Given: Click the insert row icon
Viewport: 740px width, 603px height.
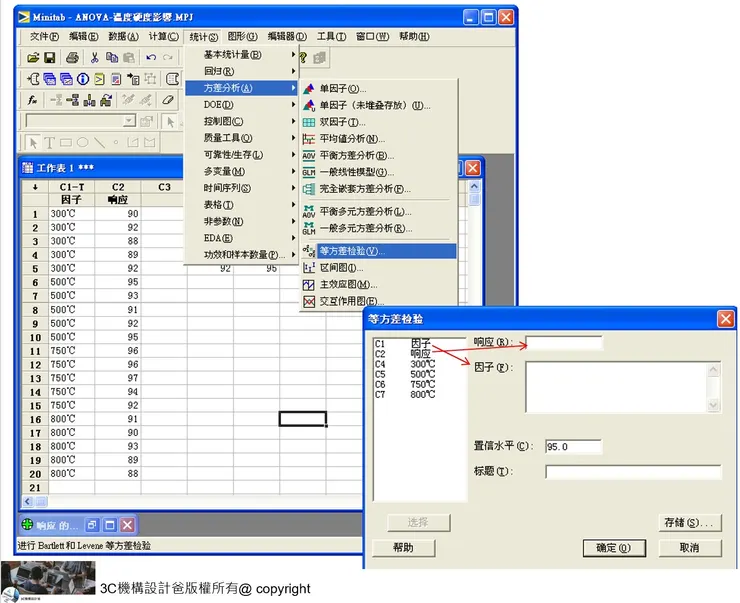Looking at the screenshot, I should pos(73,100).
